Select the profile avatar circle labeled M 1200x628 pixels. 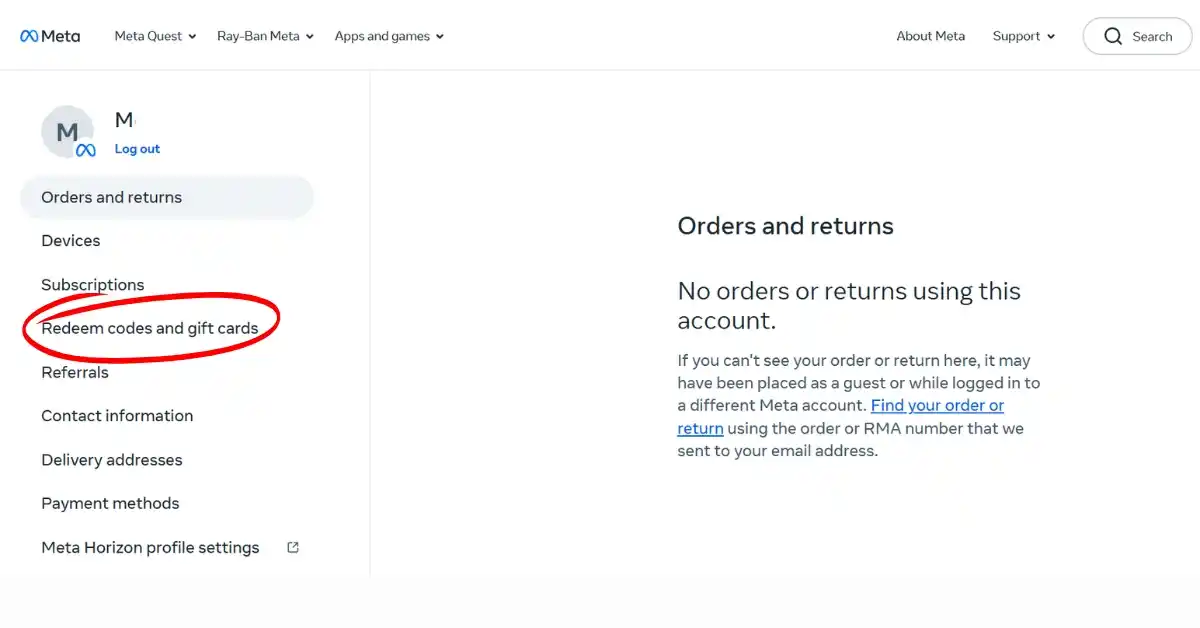coord(66,131)
